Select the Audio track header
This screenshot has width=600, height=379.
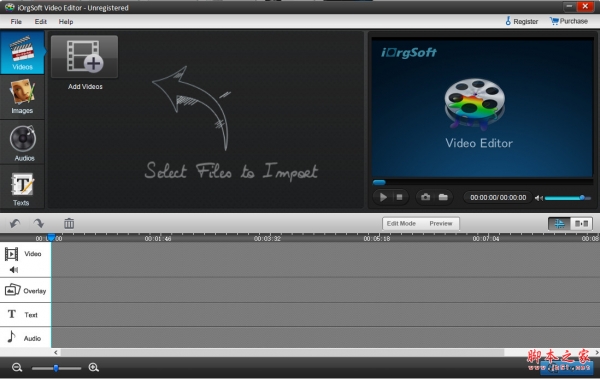click(x=25, y=338)
